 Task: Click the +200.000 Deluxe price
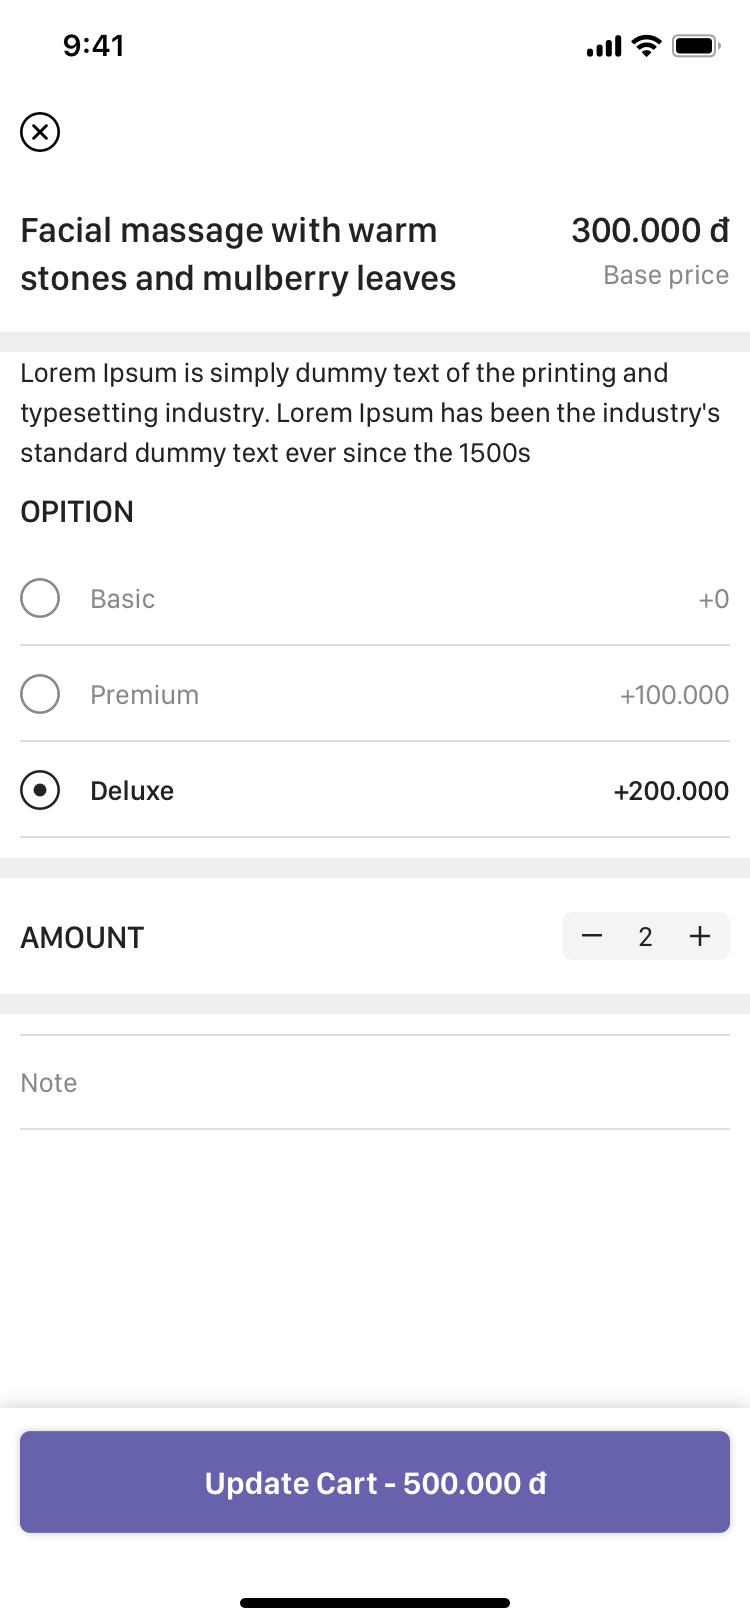coord(671,791)
